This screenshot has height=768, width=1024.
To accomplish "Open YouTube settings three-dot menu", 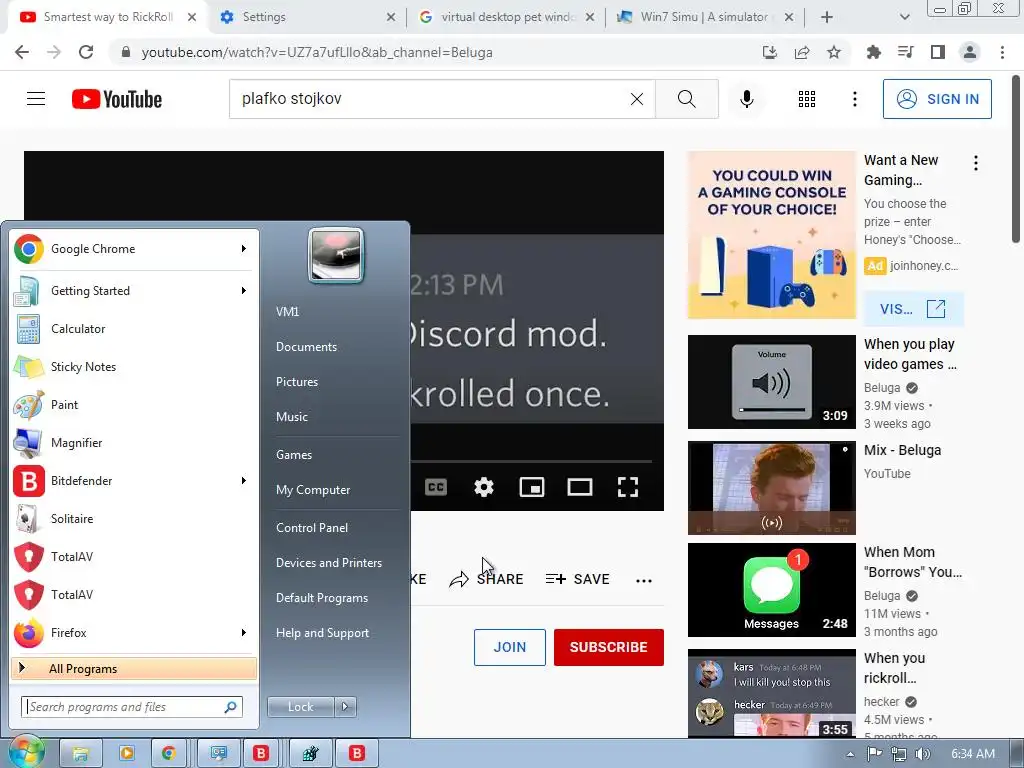I will point(854,99).
